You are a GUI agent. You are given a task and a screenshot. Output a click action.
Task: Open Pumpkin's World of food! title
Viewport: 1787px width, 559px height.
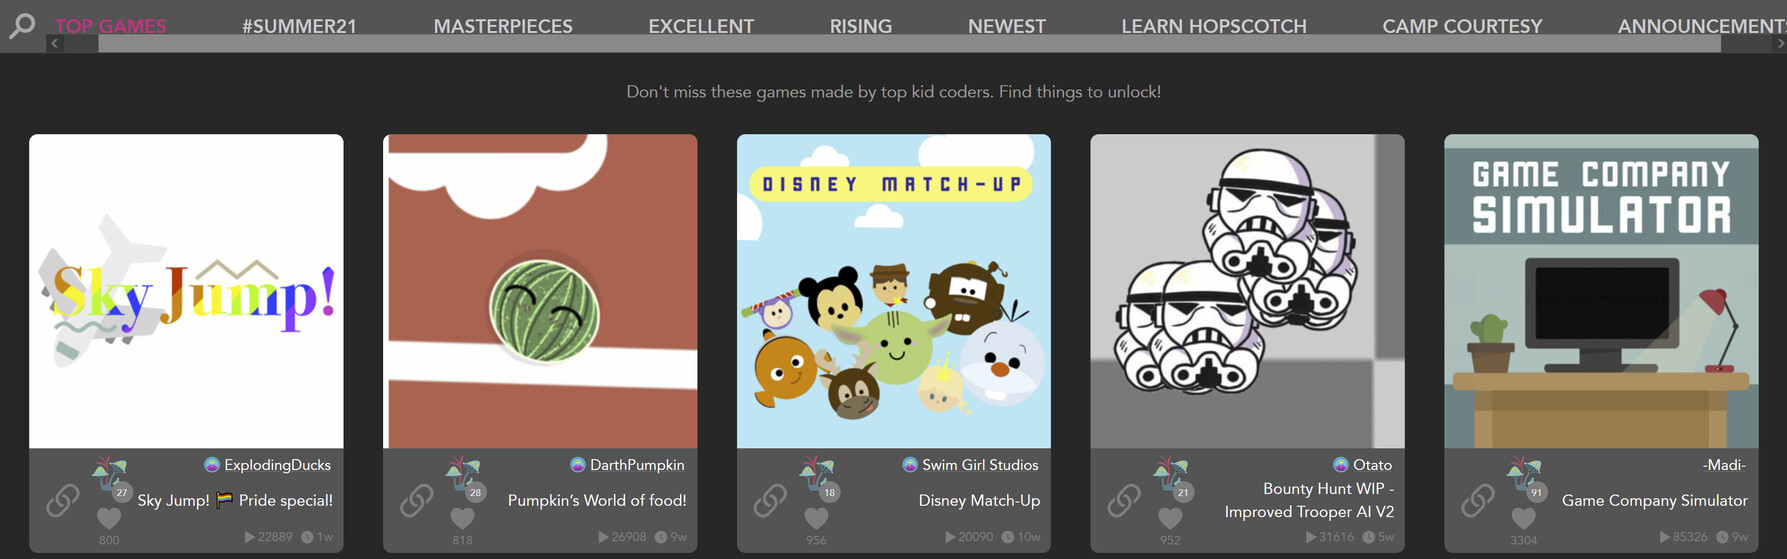pyautogui.click(x=597, y=500)
